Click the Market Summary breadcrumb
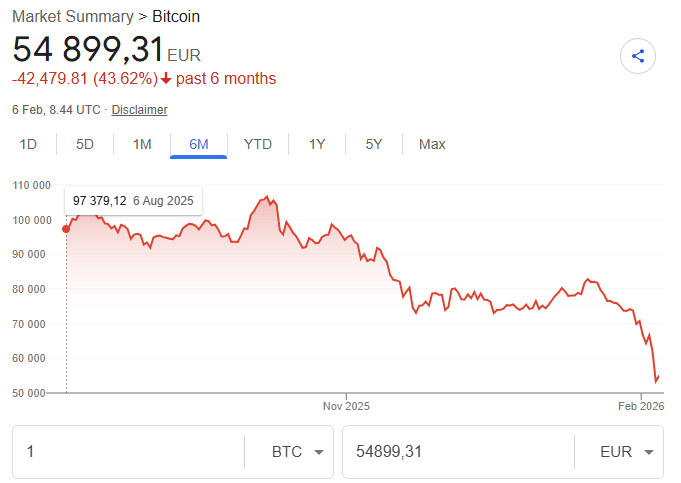The height and width of the screenshot is (483, 681). [x=72, y=16]
